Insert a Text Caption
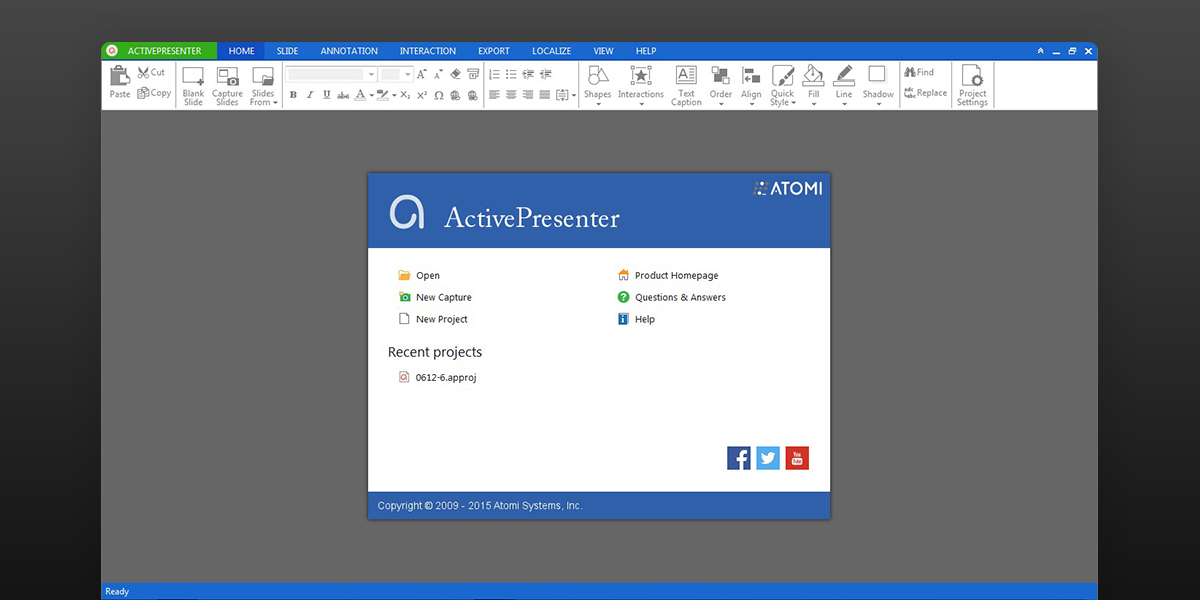Screen dimensions: 1200x600 tap(686, 86)
